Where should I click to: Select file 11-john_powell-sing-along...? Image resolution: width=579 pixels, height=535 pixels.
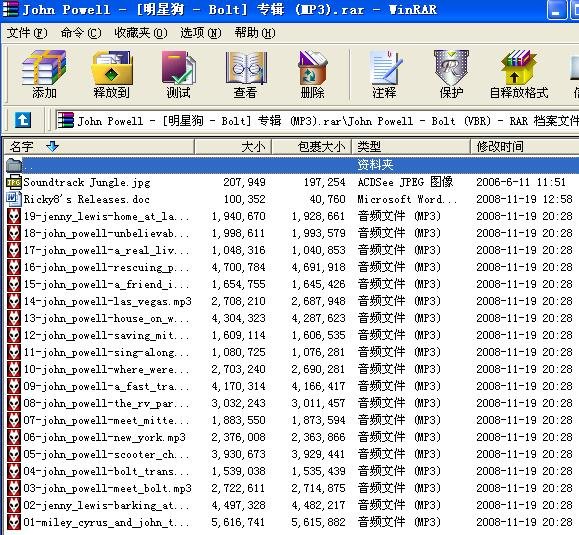[106, 352]
